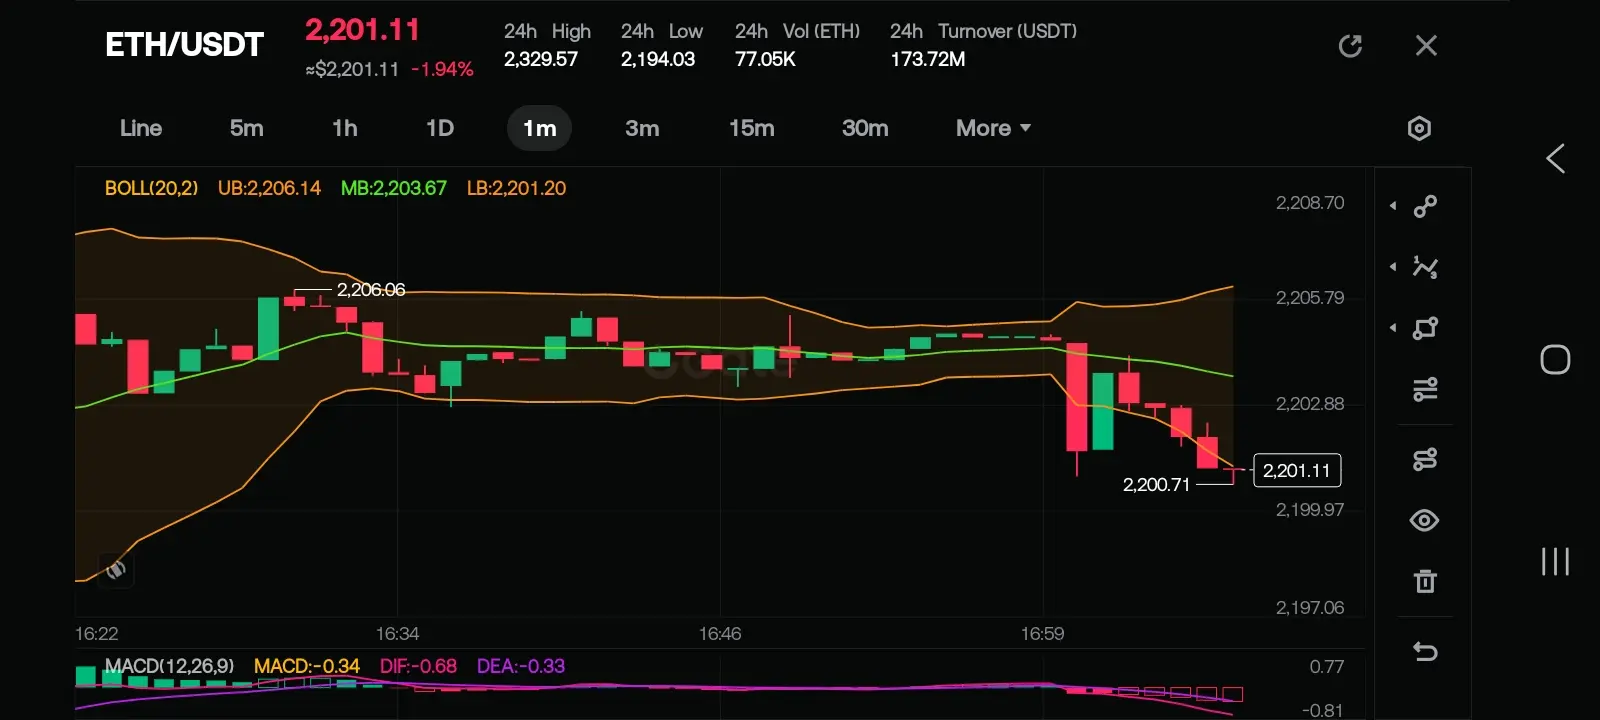Open the MACD(12,26,9) indicator label

click(x=169, y=666)
